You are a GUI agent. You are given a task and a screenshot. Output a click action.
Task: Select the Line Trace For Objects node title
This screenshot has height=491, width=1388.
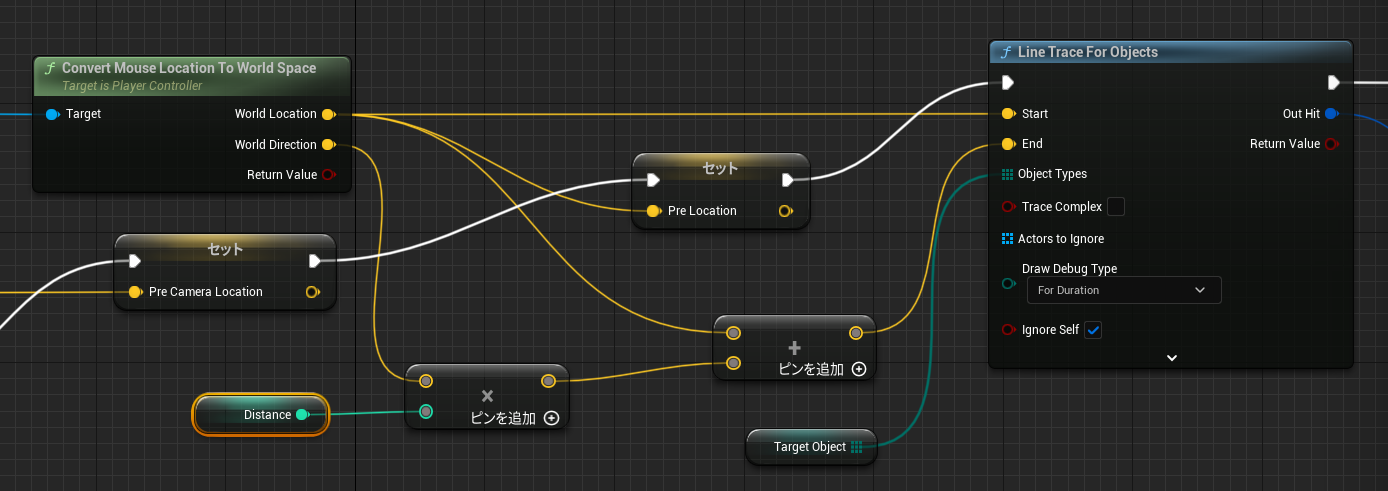[x=1087, y=52]
